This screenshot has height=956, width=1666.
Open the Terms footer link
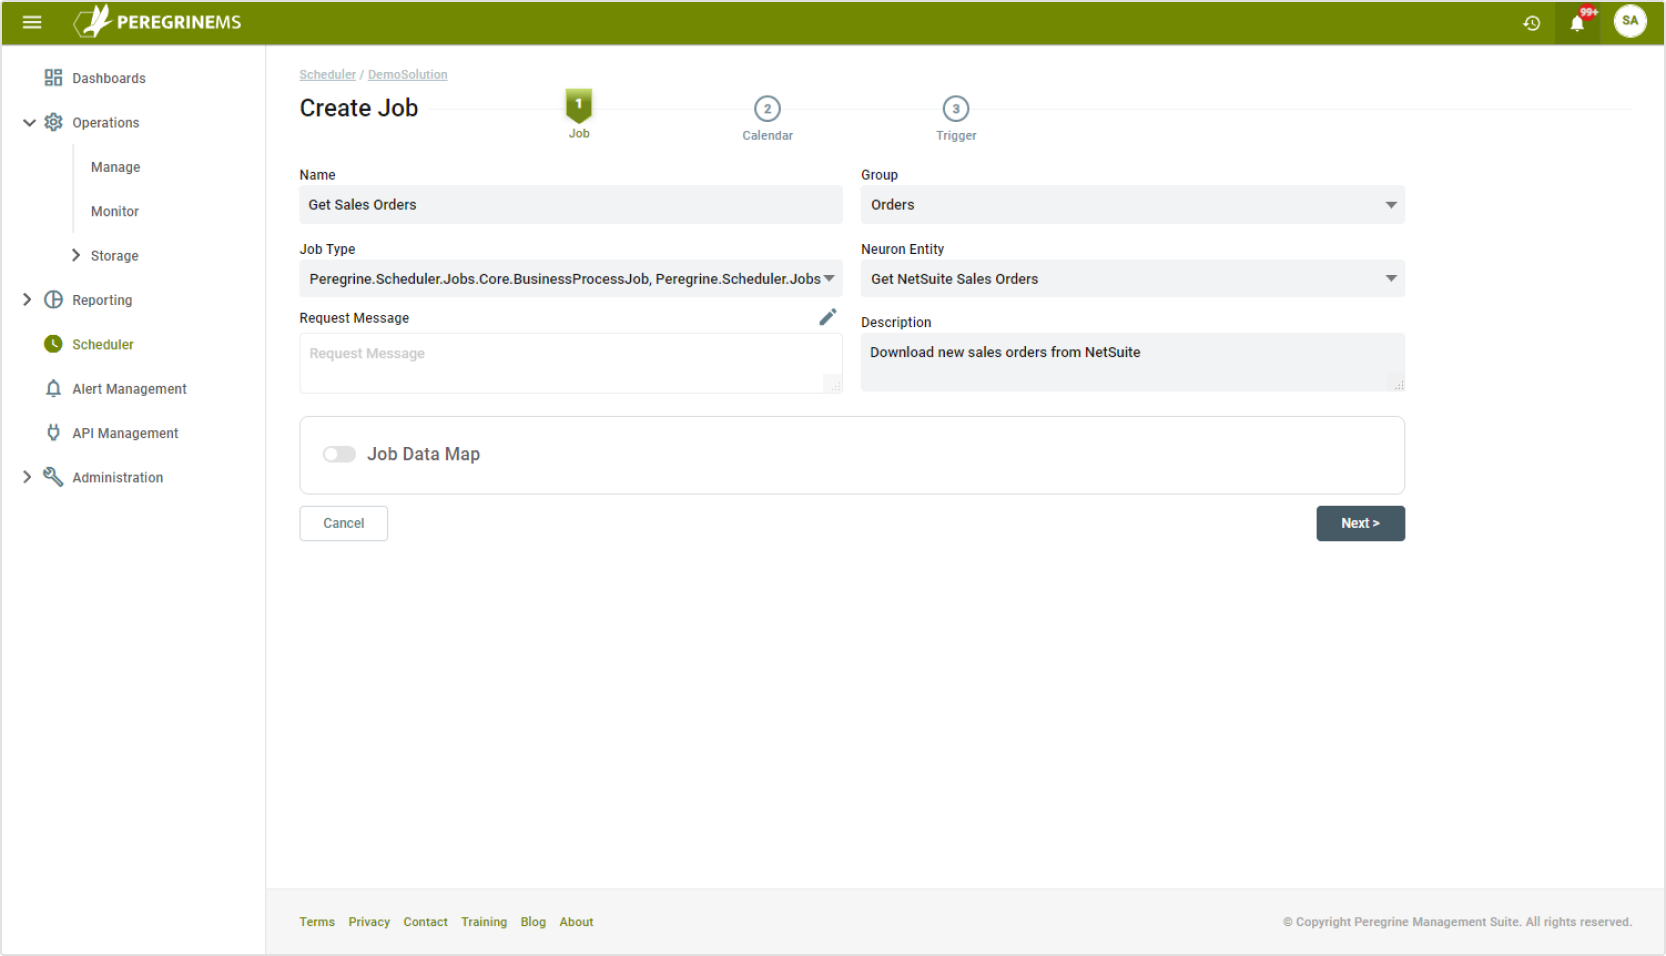pyautogui.click(x=317, y=922)
